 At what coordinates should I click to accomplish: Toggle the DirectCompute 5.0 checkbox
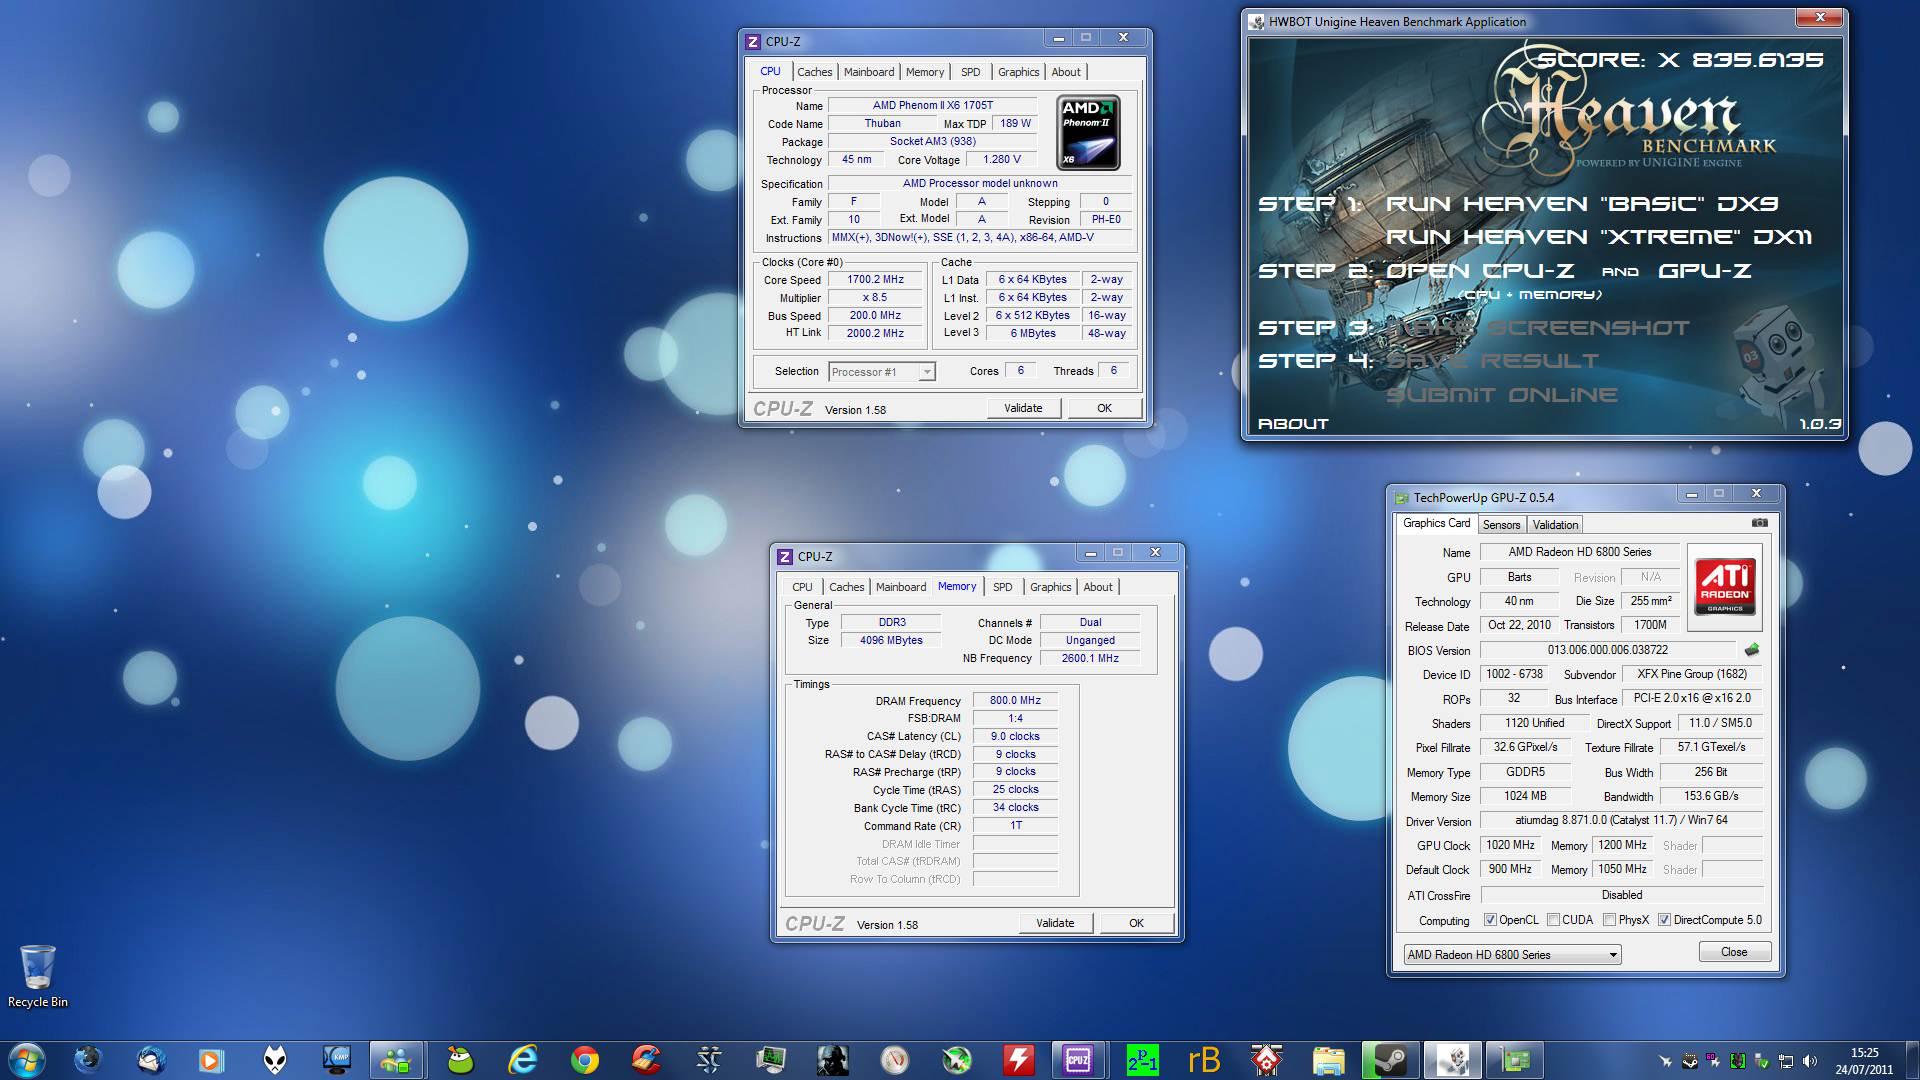1664,920
